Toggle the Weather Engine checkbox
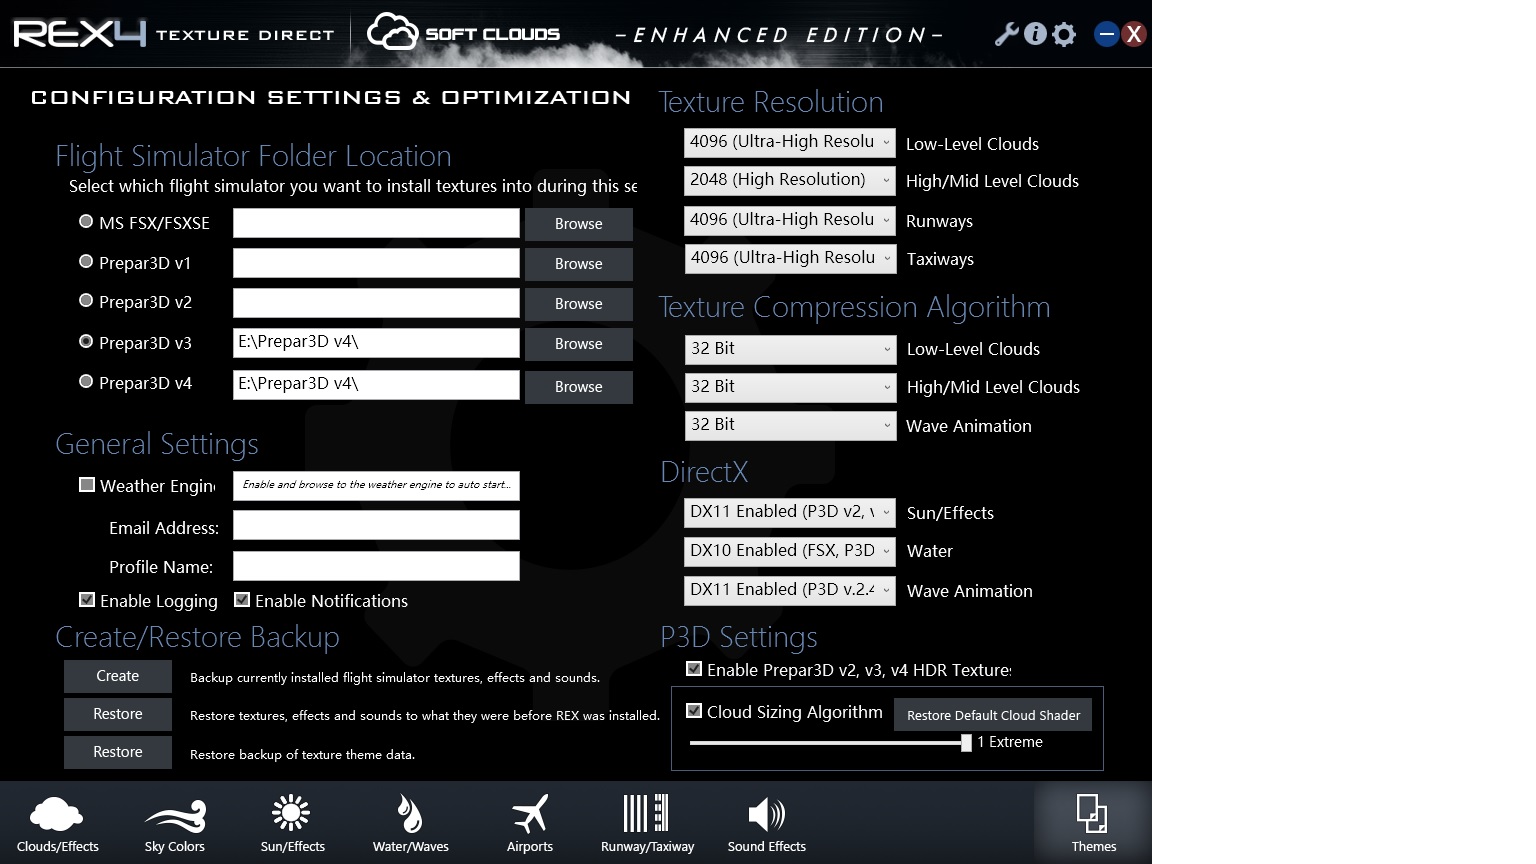The height and width of the screenshot is (864, 1536). coord(87,485)
